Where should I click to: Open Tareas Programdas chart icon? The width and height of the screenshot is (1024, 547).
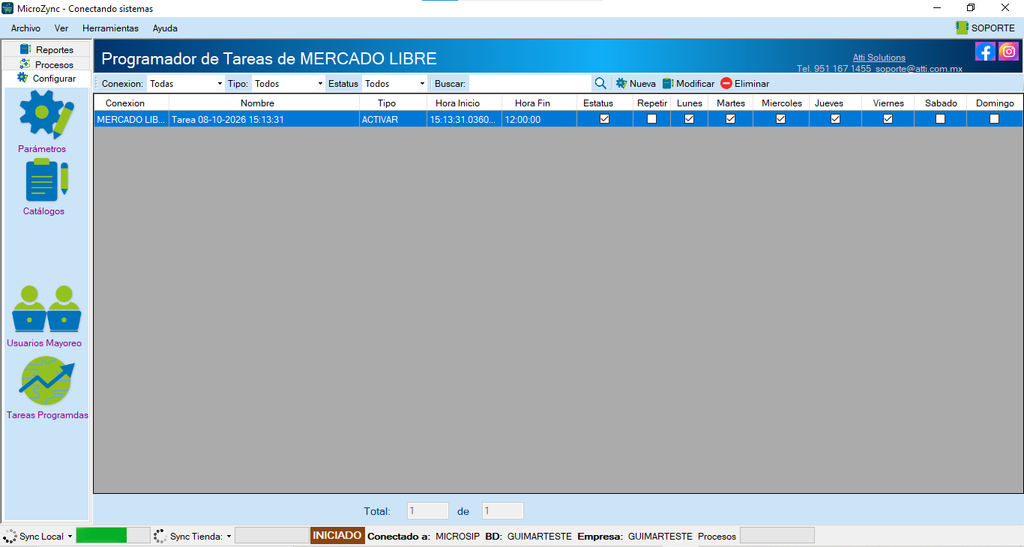pos(46,381)
